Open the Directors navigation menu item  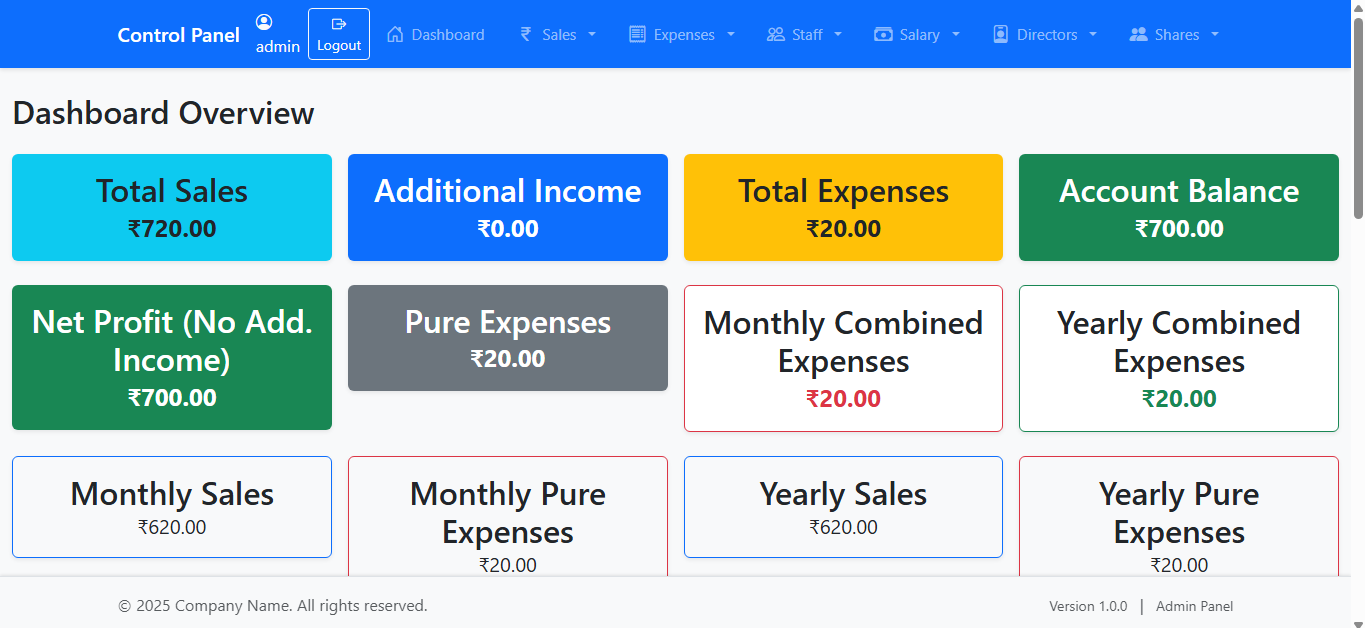tap(1044, 33)
